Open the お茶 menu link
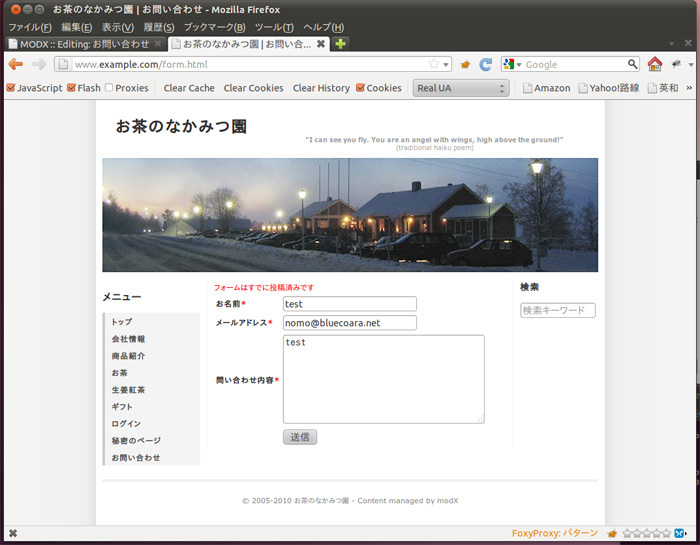This screenshot has height=545, width=700. coord(119,373)
